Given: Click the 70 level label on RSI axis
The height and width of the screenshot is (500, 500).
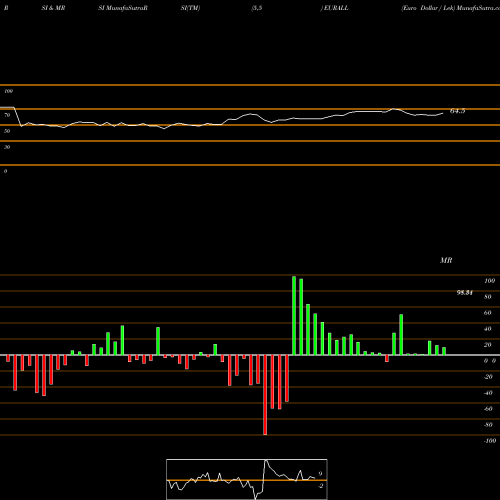Looking at the screenshot, I should (x=7, y=115).
